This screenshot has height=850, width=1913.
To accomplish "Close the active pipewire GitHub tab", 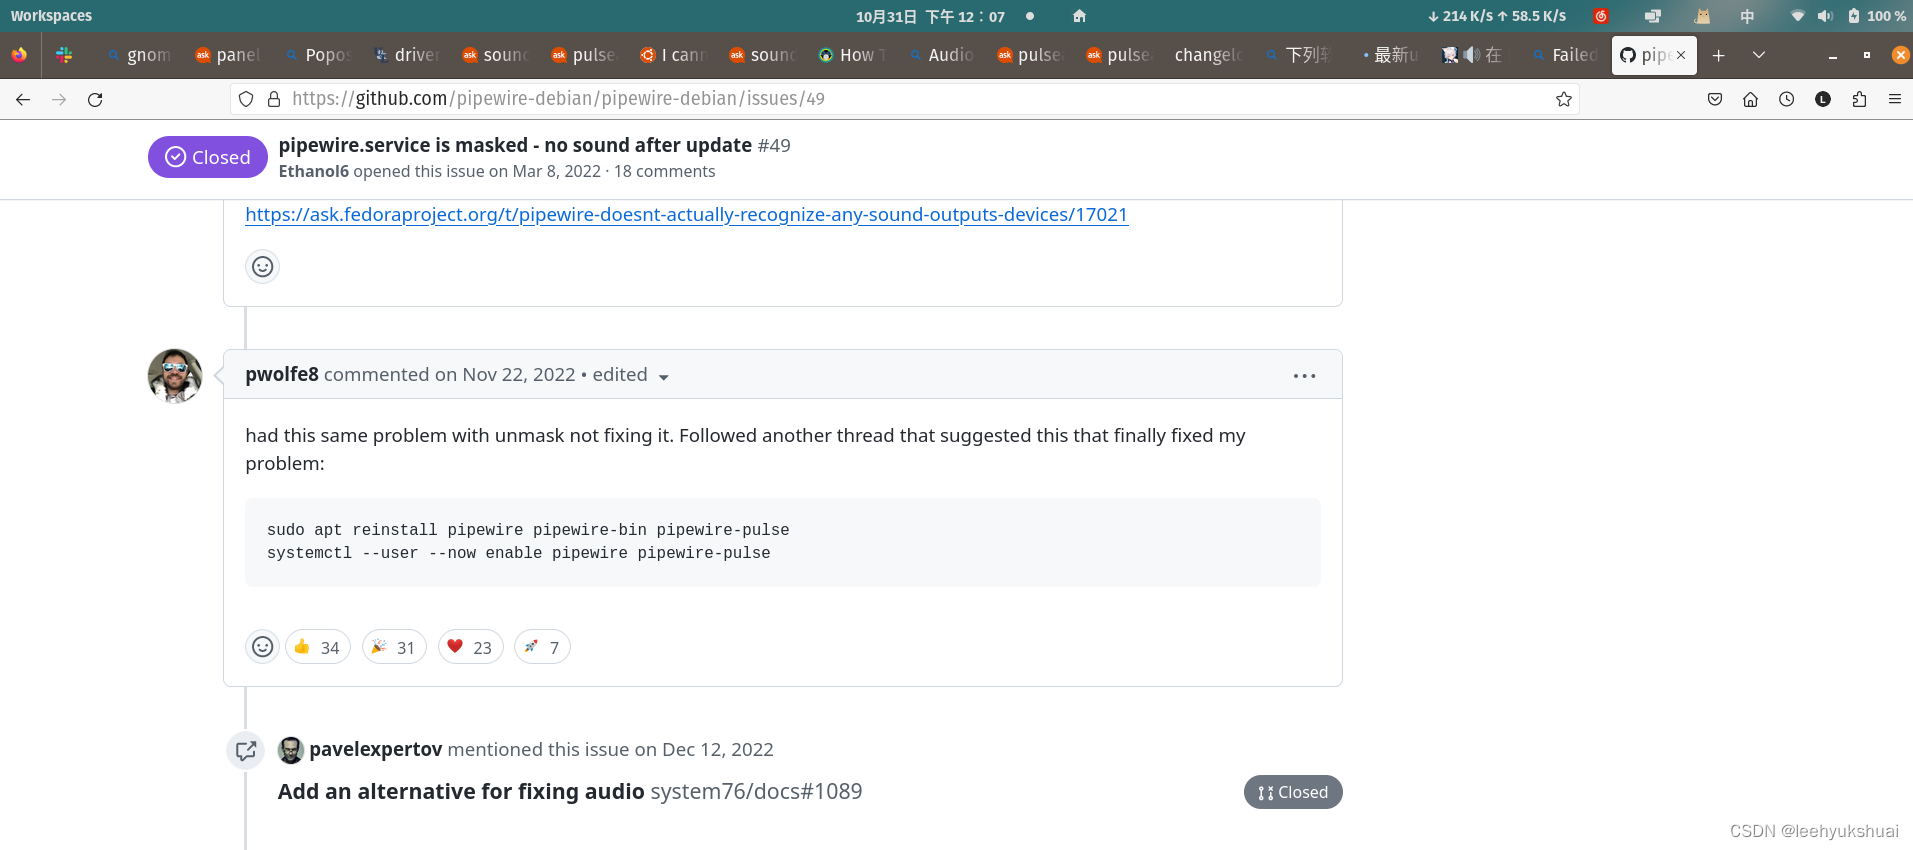I will [1681, 55].
